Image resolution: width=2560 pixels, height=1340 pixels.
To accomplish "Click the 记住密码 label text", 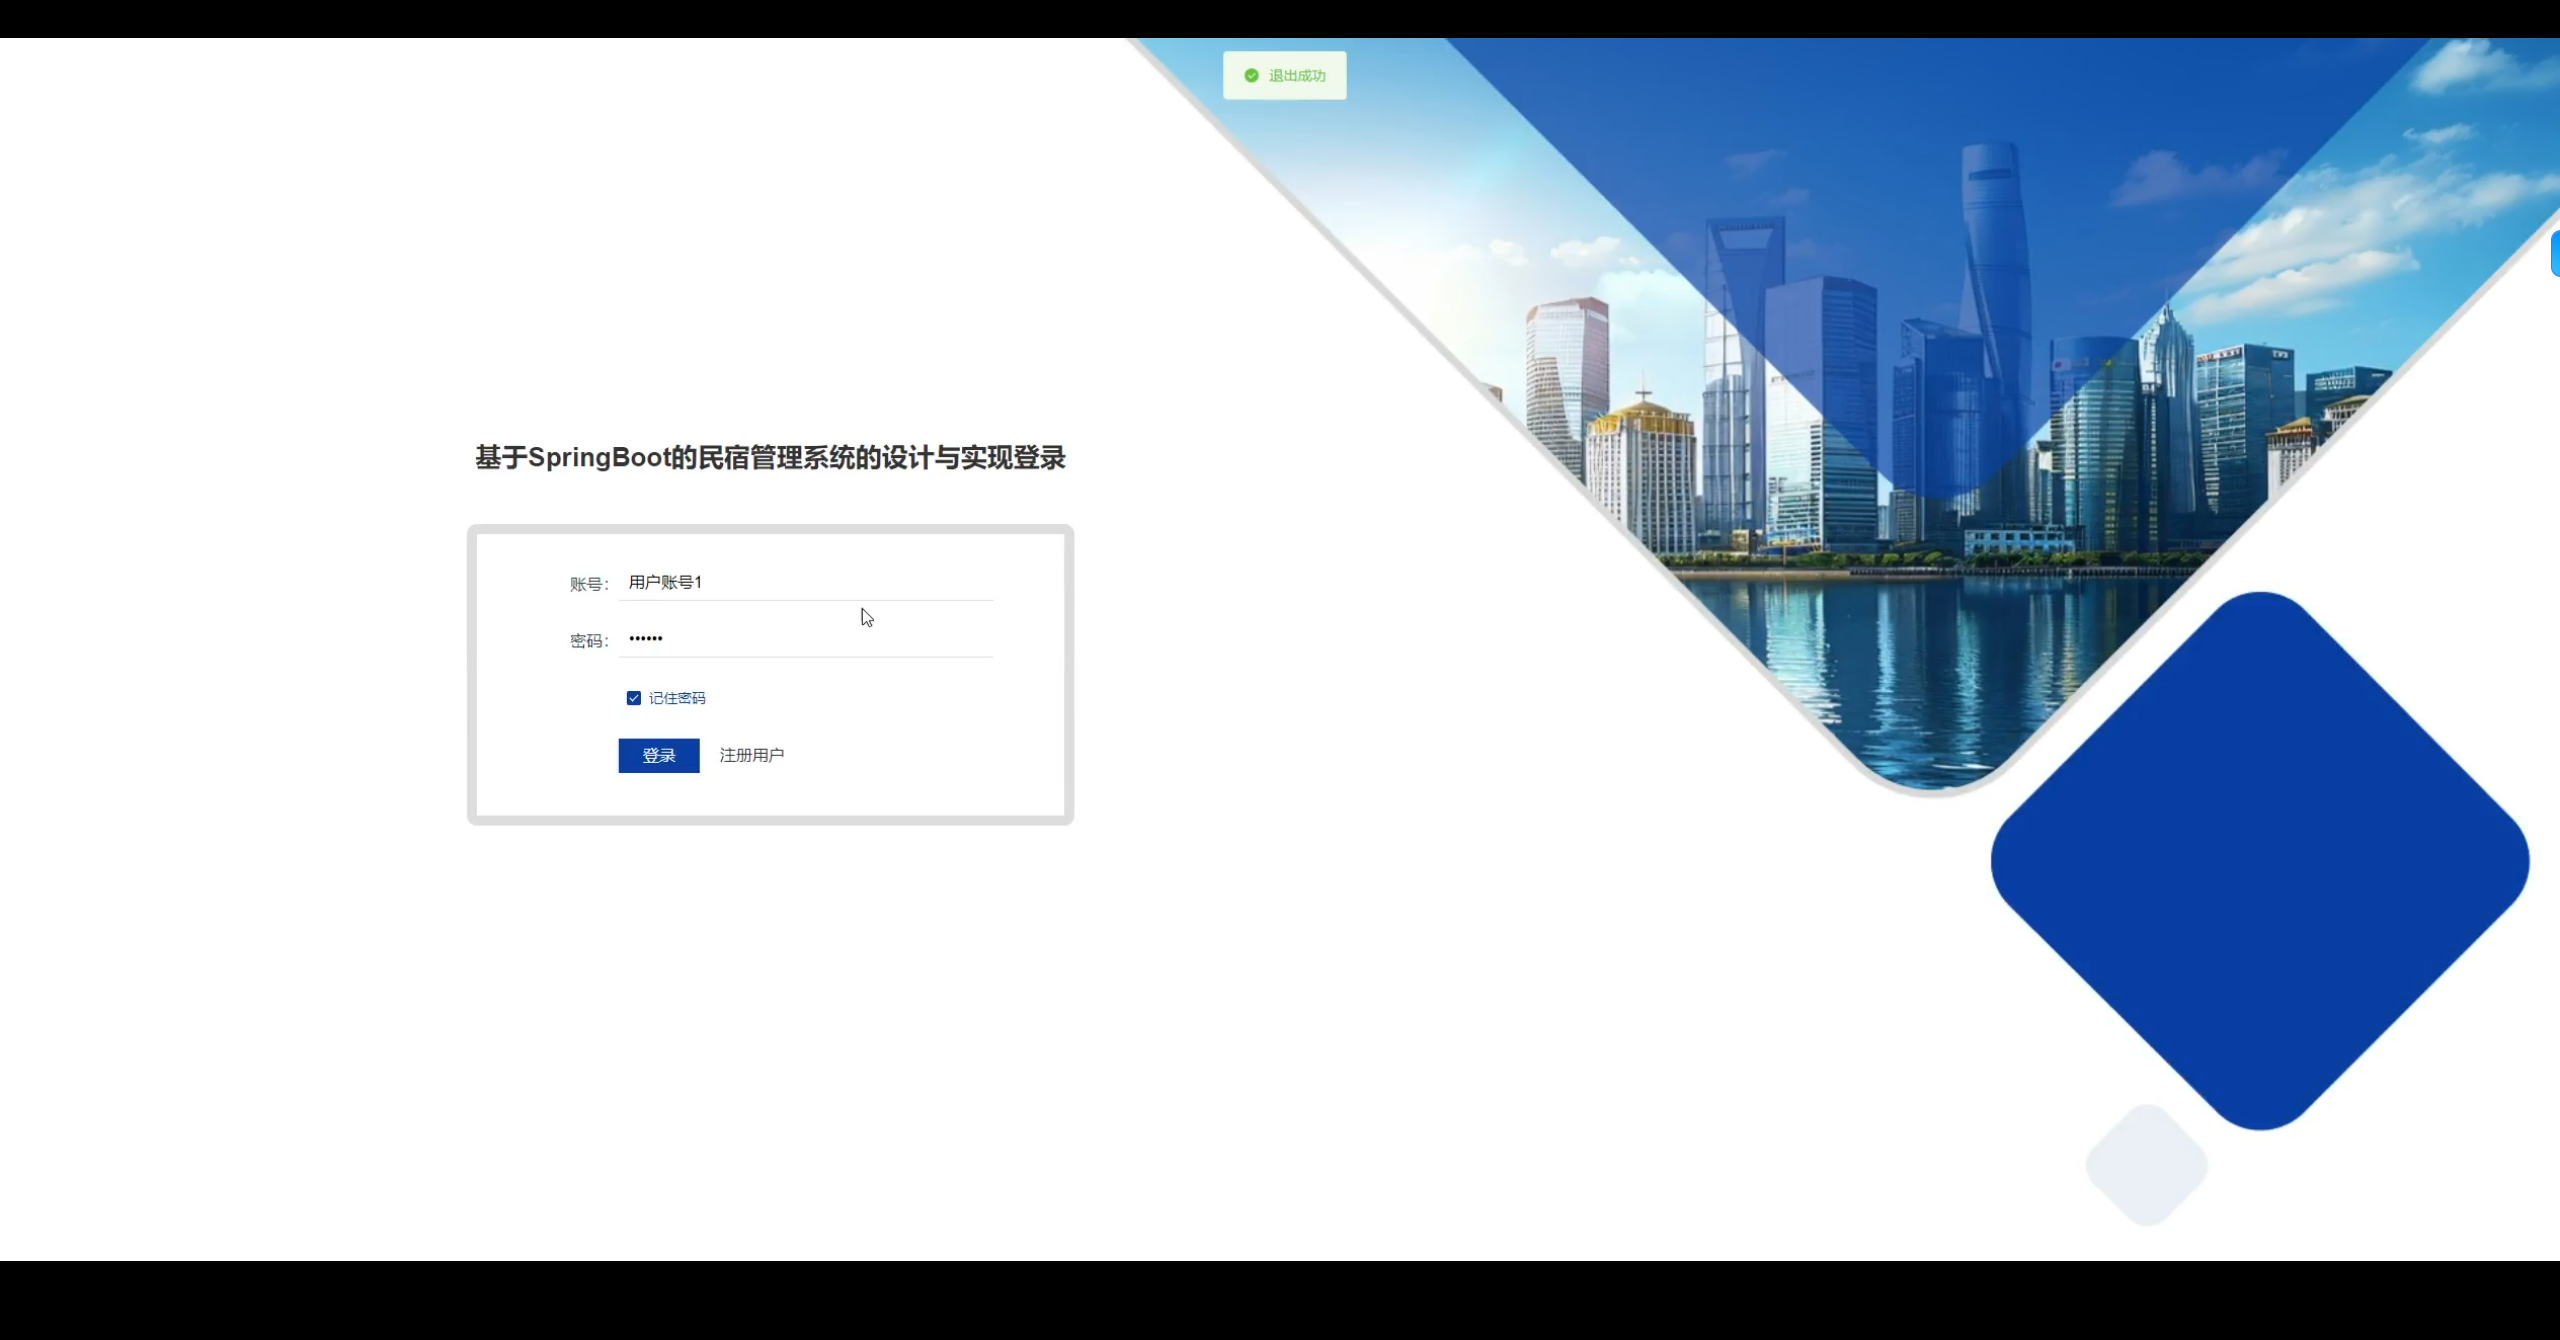I will 677,698.
